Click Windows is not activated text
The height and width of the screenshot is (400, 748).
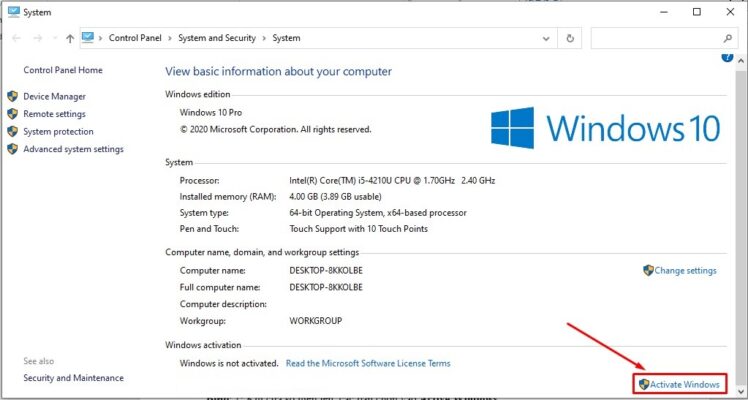coord(229,363)
